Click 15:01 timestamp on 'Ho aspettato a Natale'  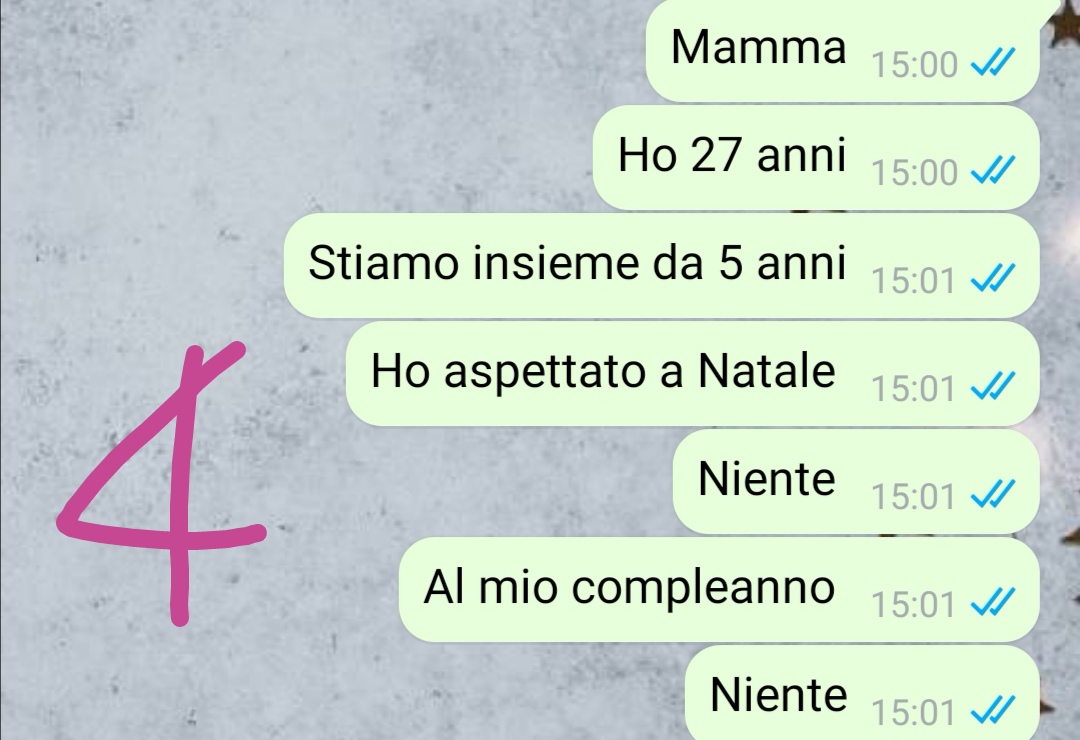click(x=913, y=389)
